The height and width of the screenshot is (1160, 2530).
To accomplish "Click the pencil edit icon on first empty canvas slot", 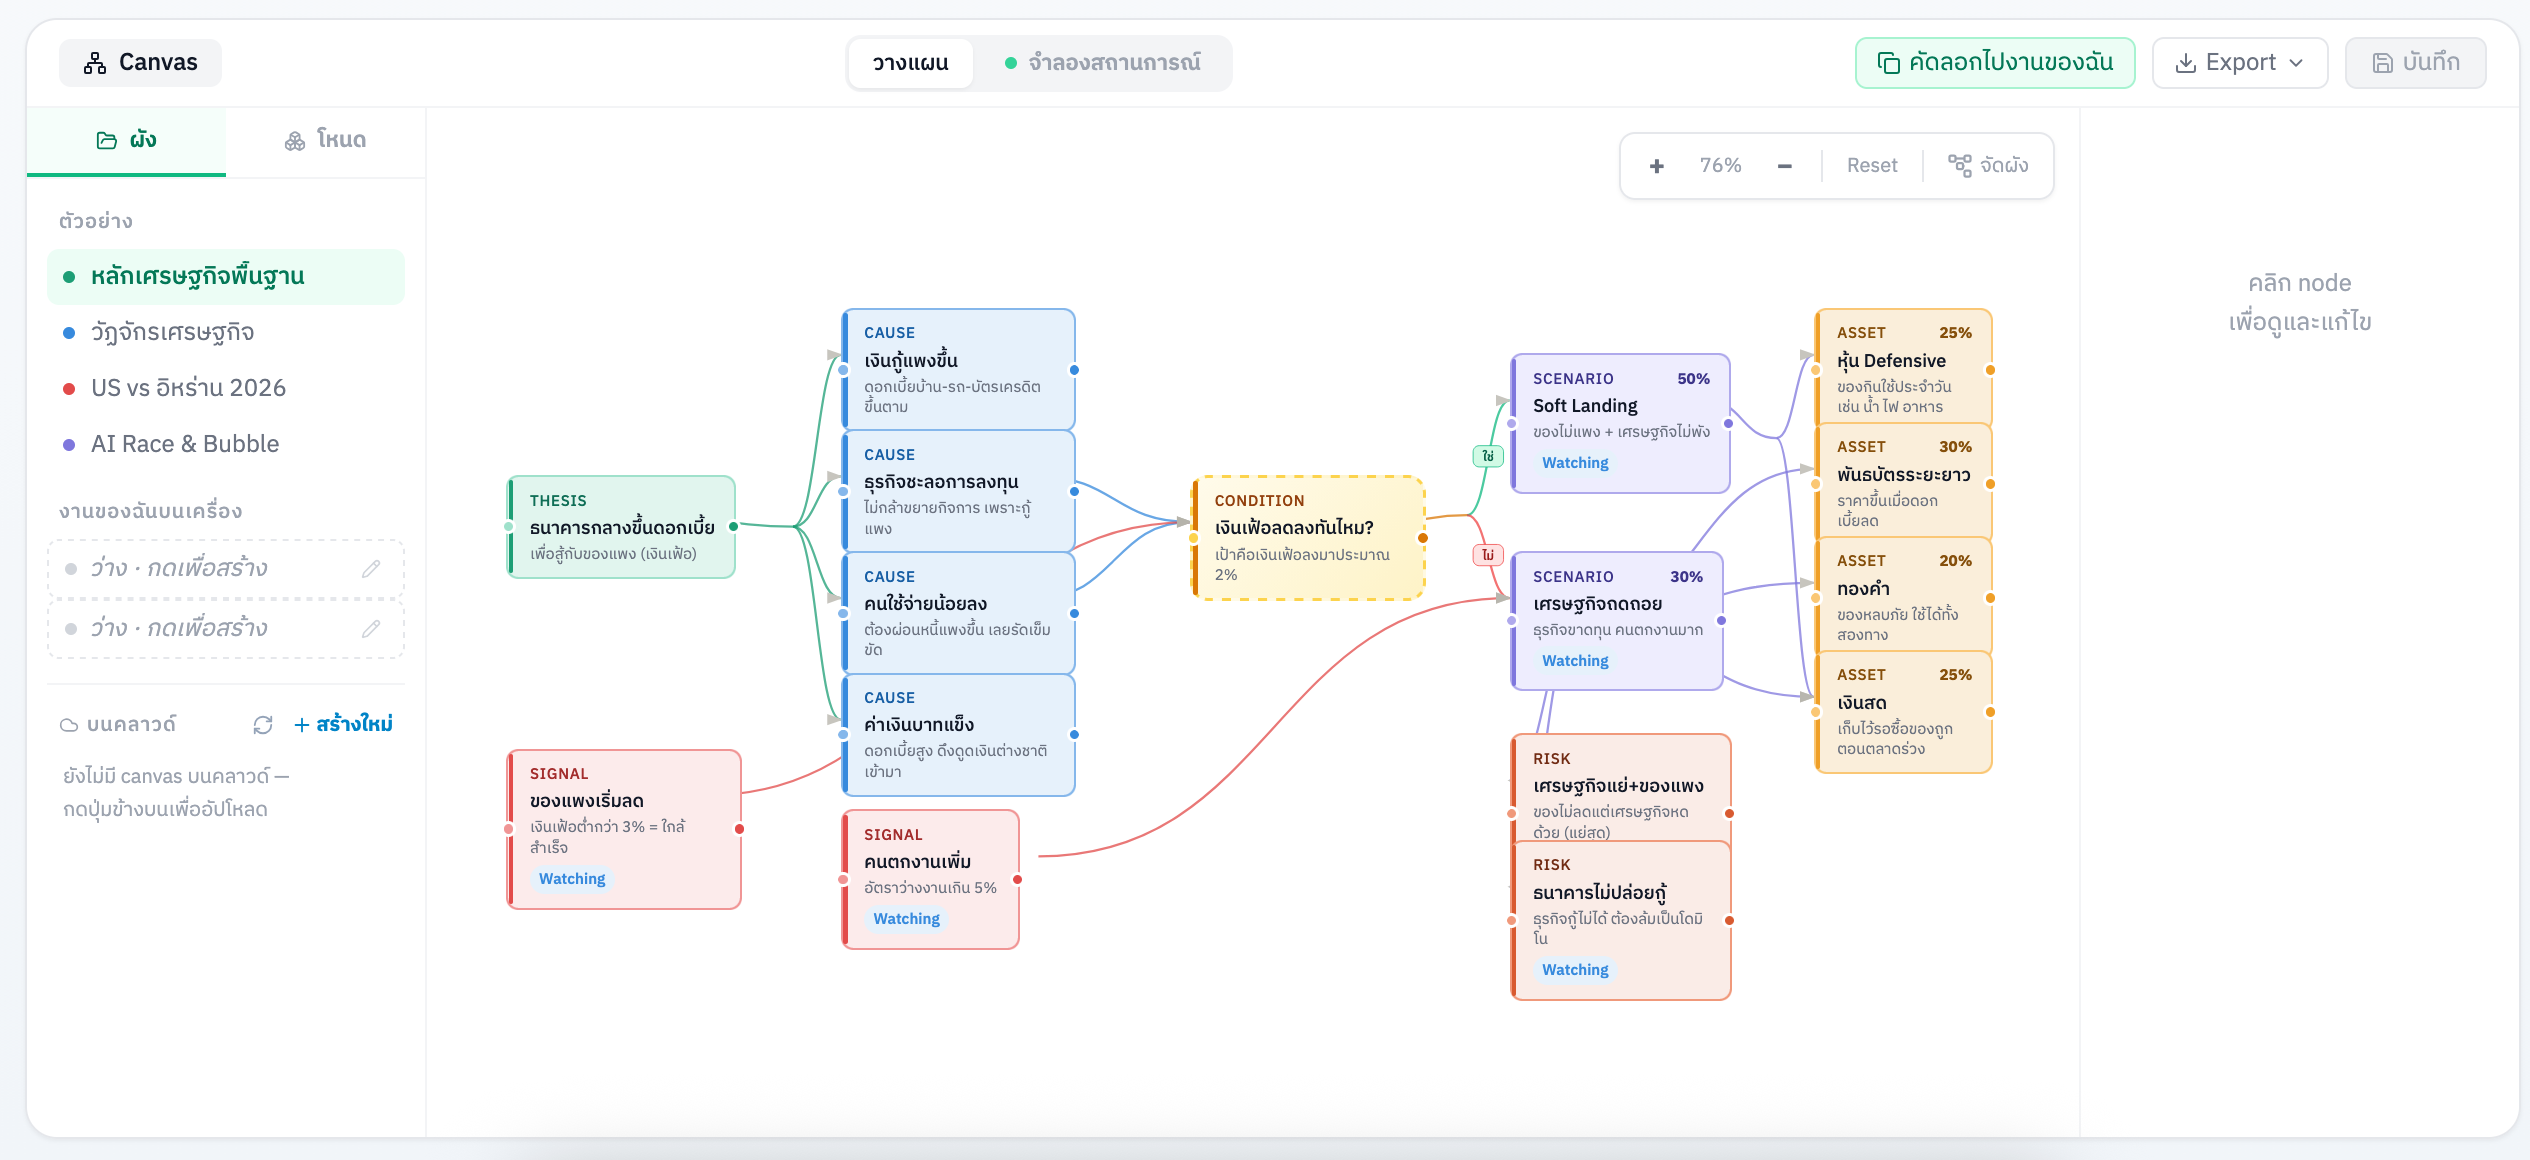I will (x=371, y=567).
